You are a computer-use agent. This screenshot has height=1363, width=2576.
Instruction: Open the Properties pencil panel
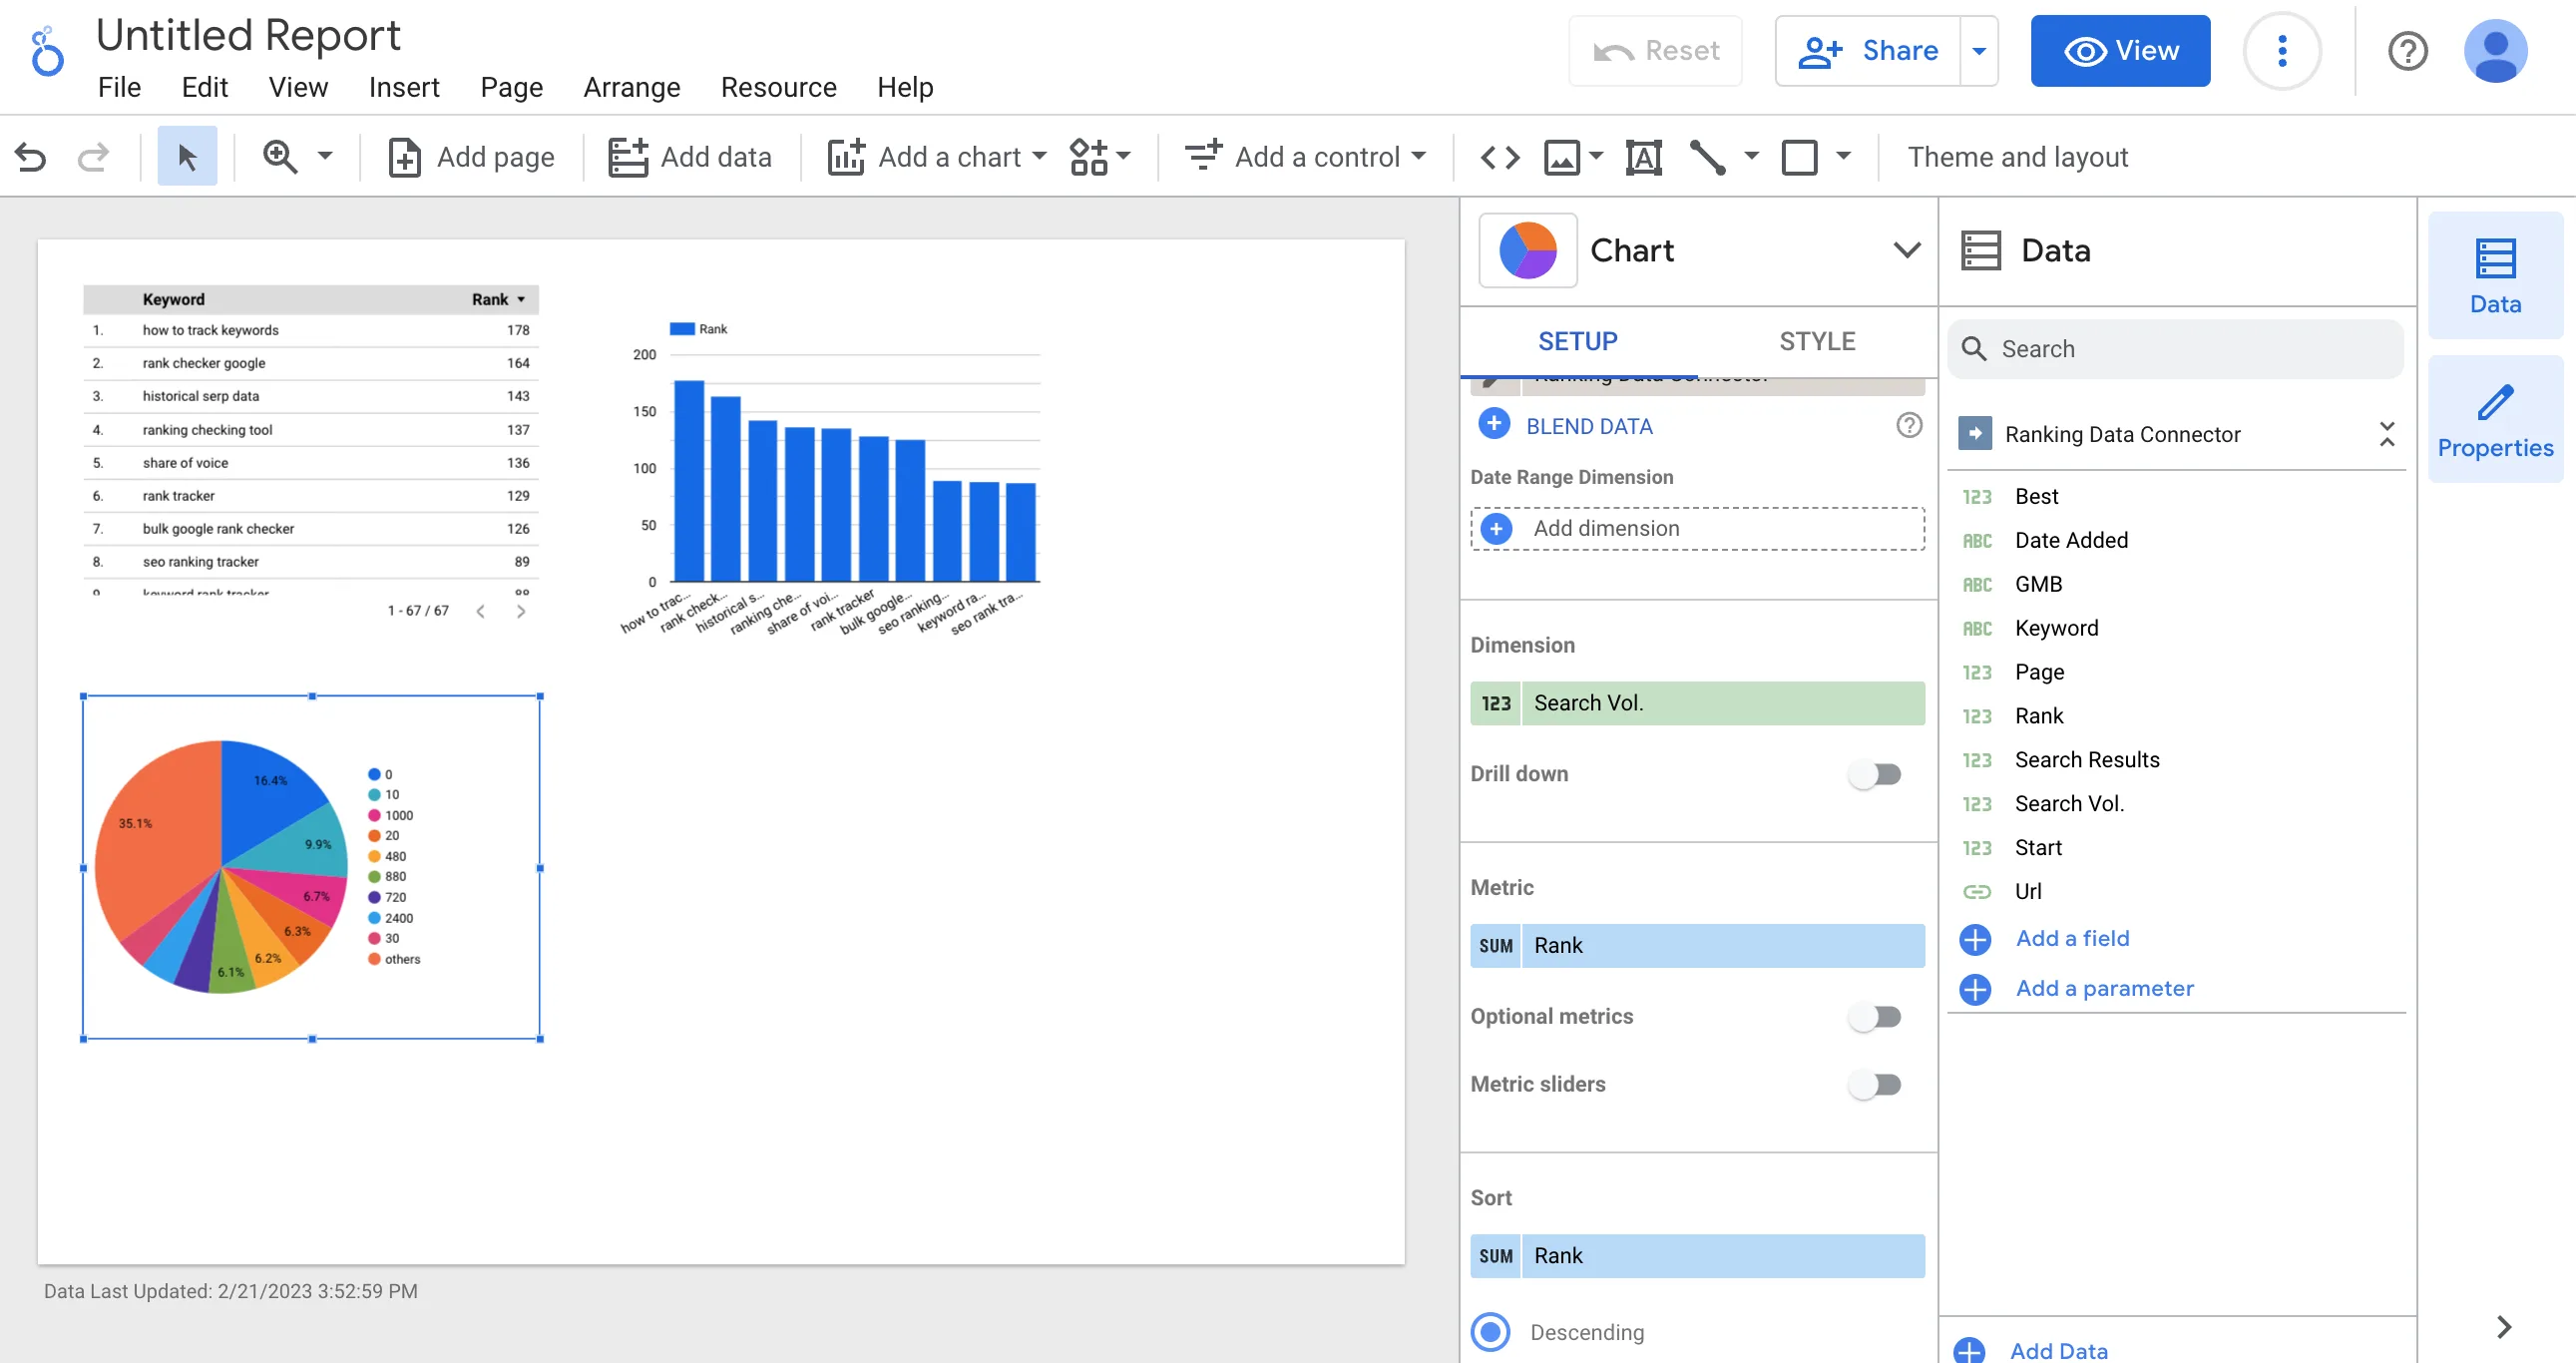pos(2494,420)
